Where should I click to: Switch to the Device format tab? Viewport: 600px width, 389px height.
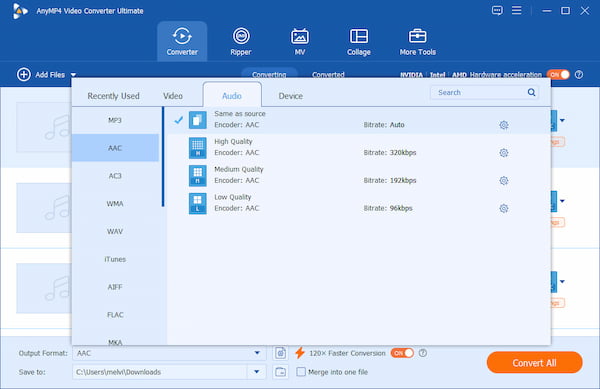[x=290, y=96]
